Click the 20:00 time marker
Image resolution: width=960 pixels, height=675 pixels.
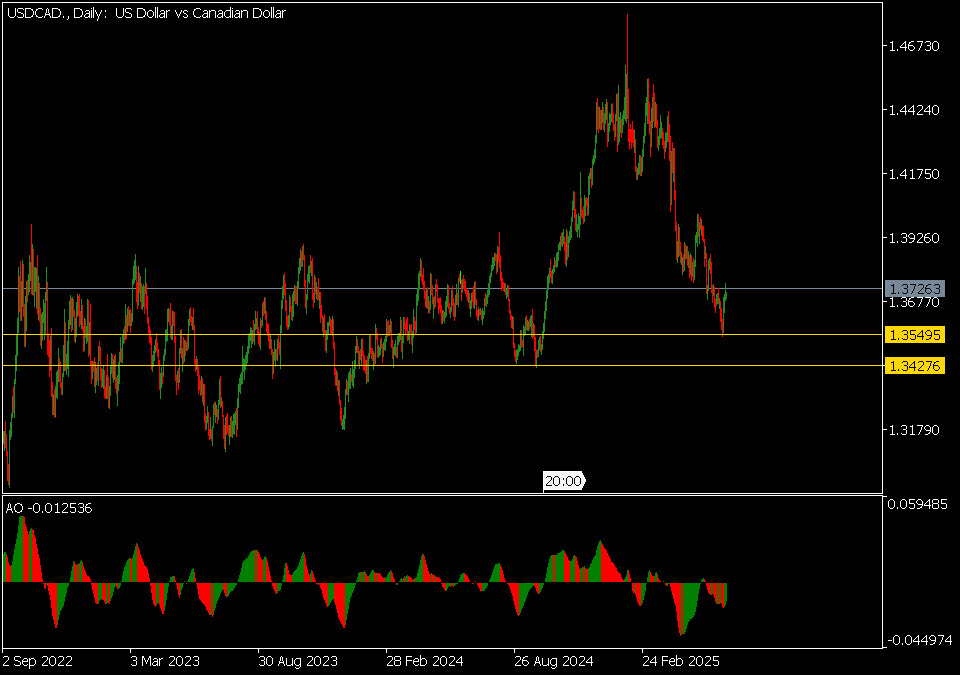(x=563, y=481)
